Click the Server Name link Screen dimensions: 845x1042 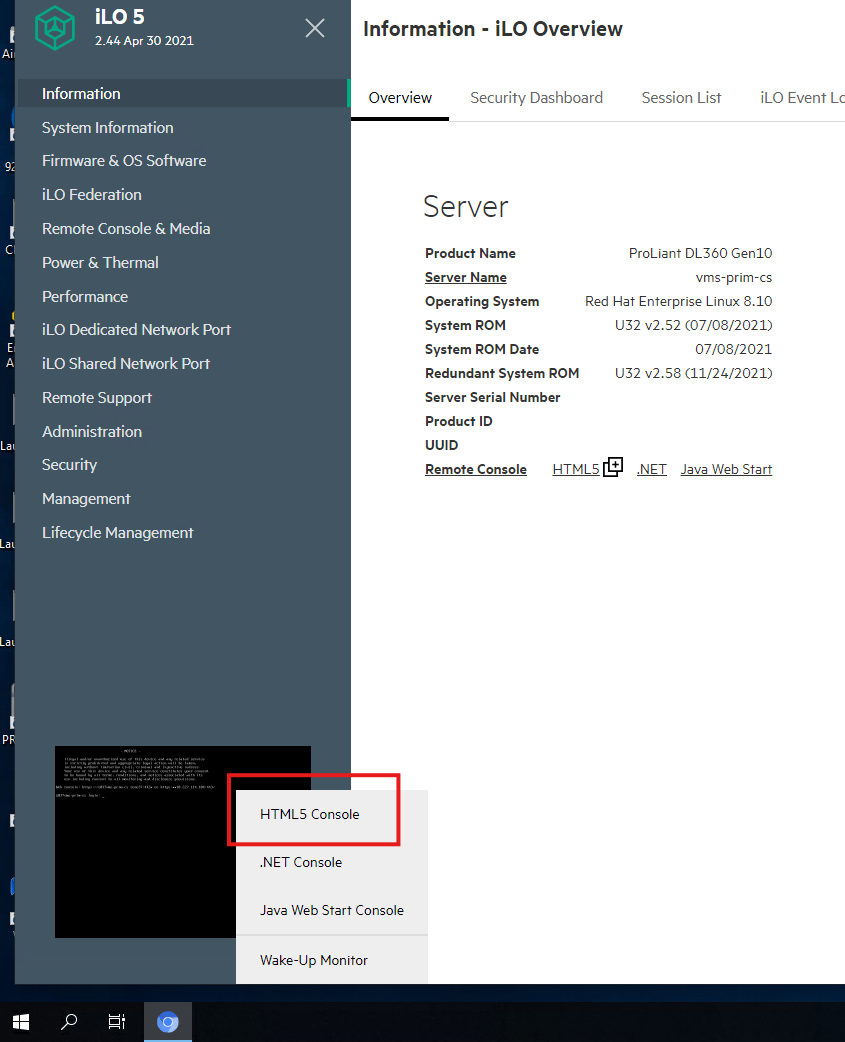click(466, 277)
